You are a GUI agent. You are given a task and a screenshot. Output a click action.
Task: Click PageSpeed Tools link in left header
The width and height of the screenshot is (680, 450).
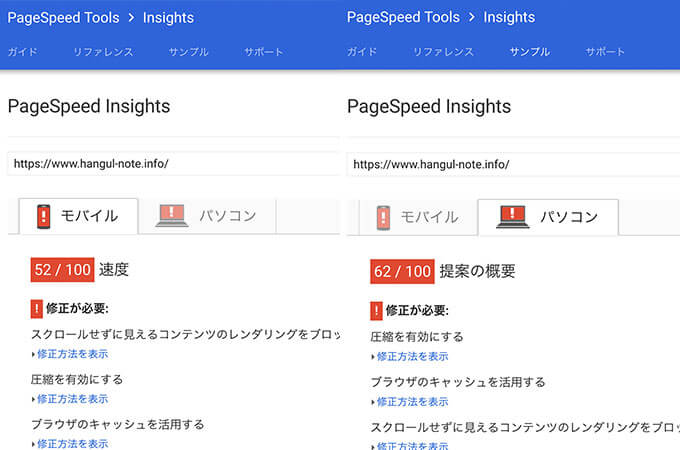(63, 18)
